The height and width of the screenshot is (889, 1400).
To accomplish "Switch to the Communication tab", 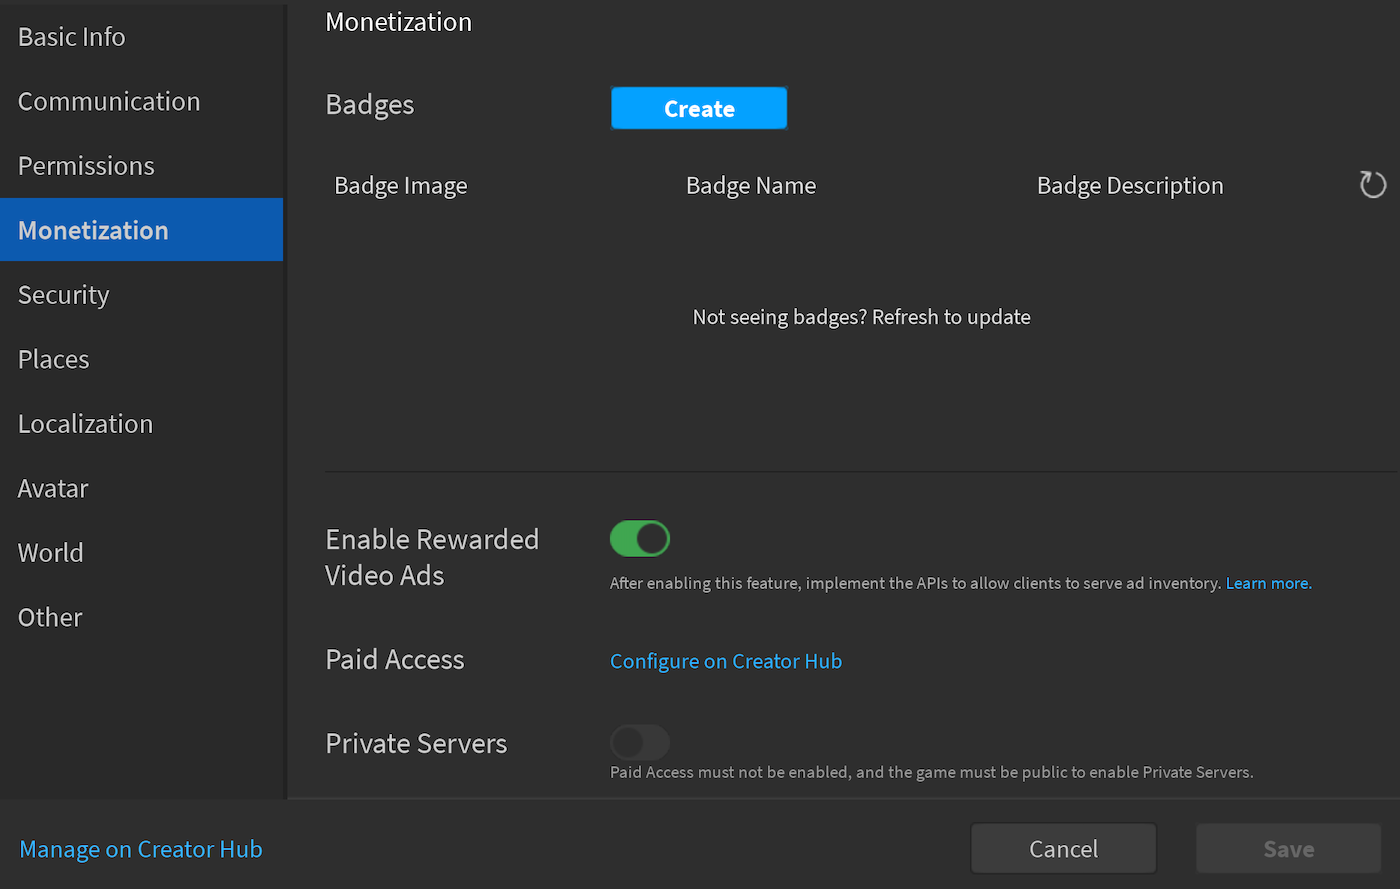I will tap(109, 102).
